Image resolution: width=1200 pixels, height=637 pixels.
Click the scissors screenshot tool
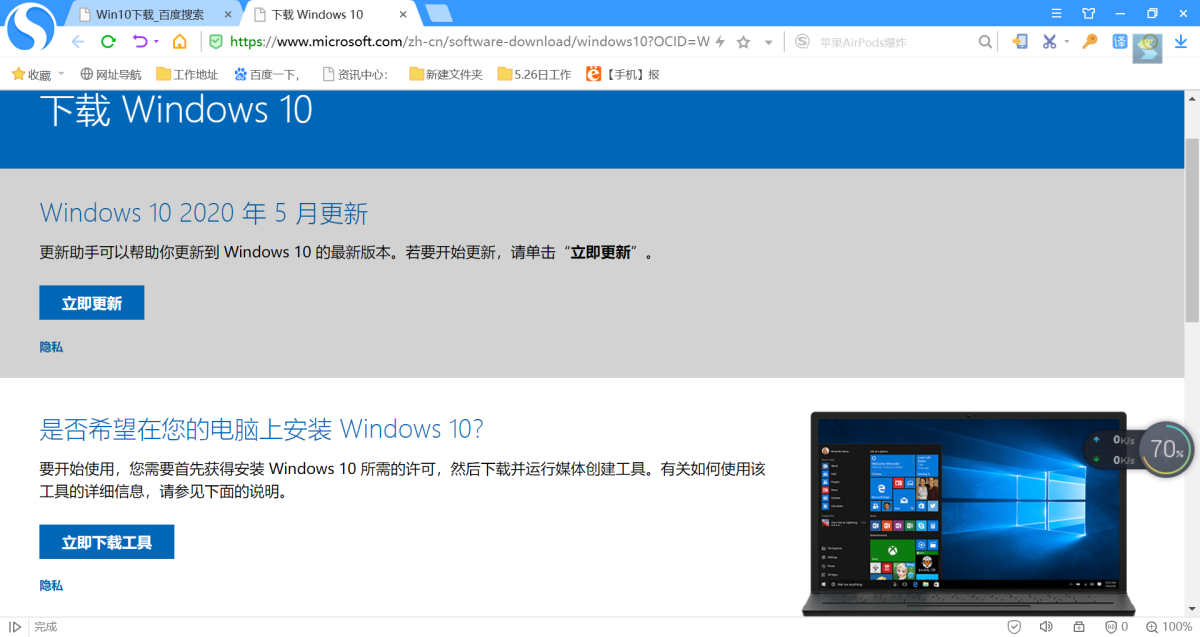click(1049, 42)
